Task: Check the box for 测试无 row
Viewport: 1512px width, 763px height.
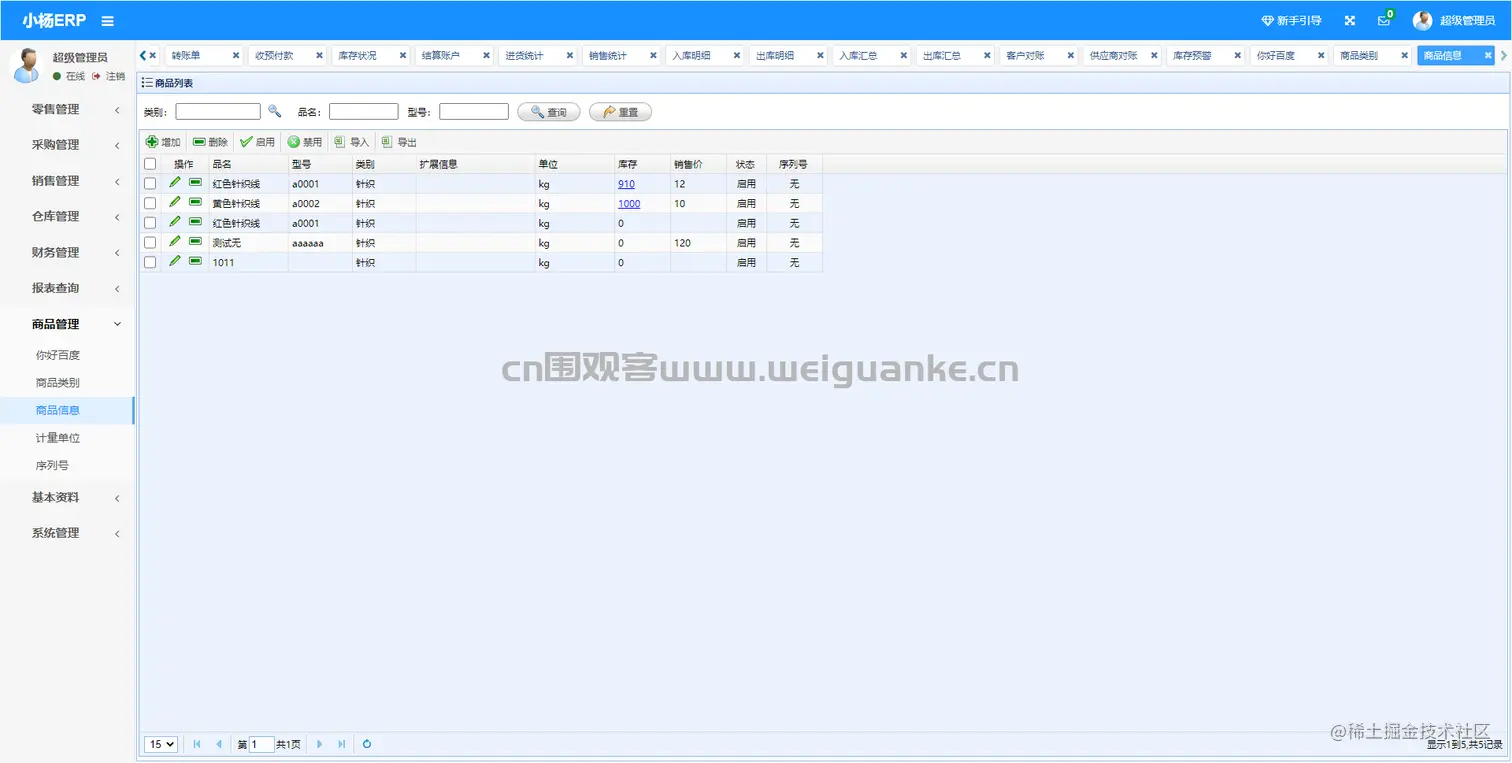Action: pyautogui.click(x=150, y=242)
